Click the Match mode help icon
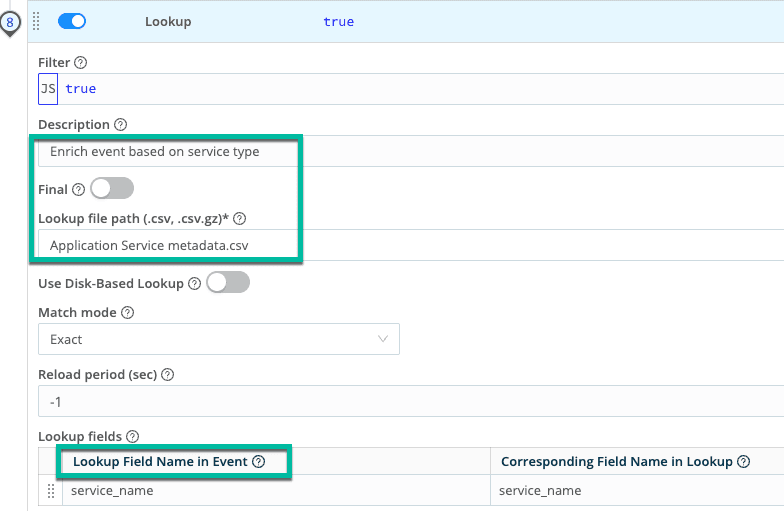Viewport: 784px width, 511px height. point(128,313)
